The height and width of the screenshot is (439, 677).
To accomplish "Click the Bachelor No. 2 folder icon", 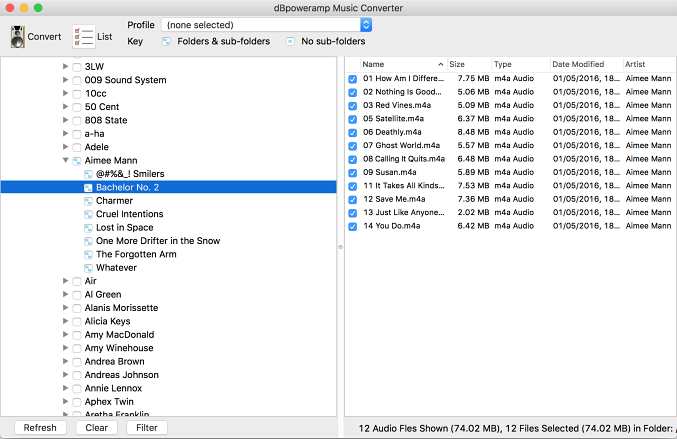I will pos(88,187).
